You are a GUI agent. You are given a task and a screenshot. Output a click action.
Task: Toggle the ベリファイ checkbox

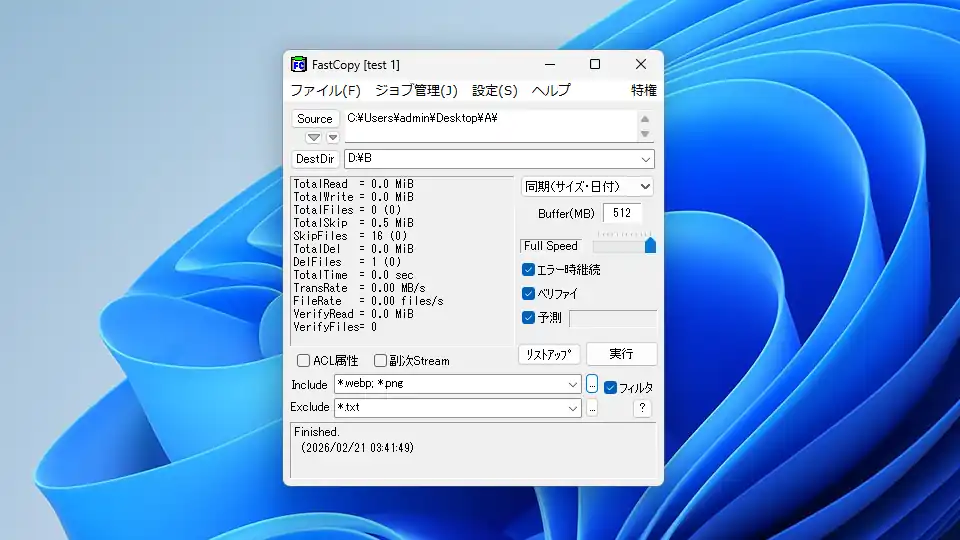point(528,293)
